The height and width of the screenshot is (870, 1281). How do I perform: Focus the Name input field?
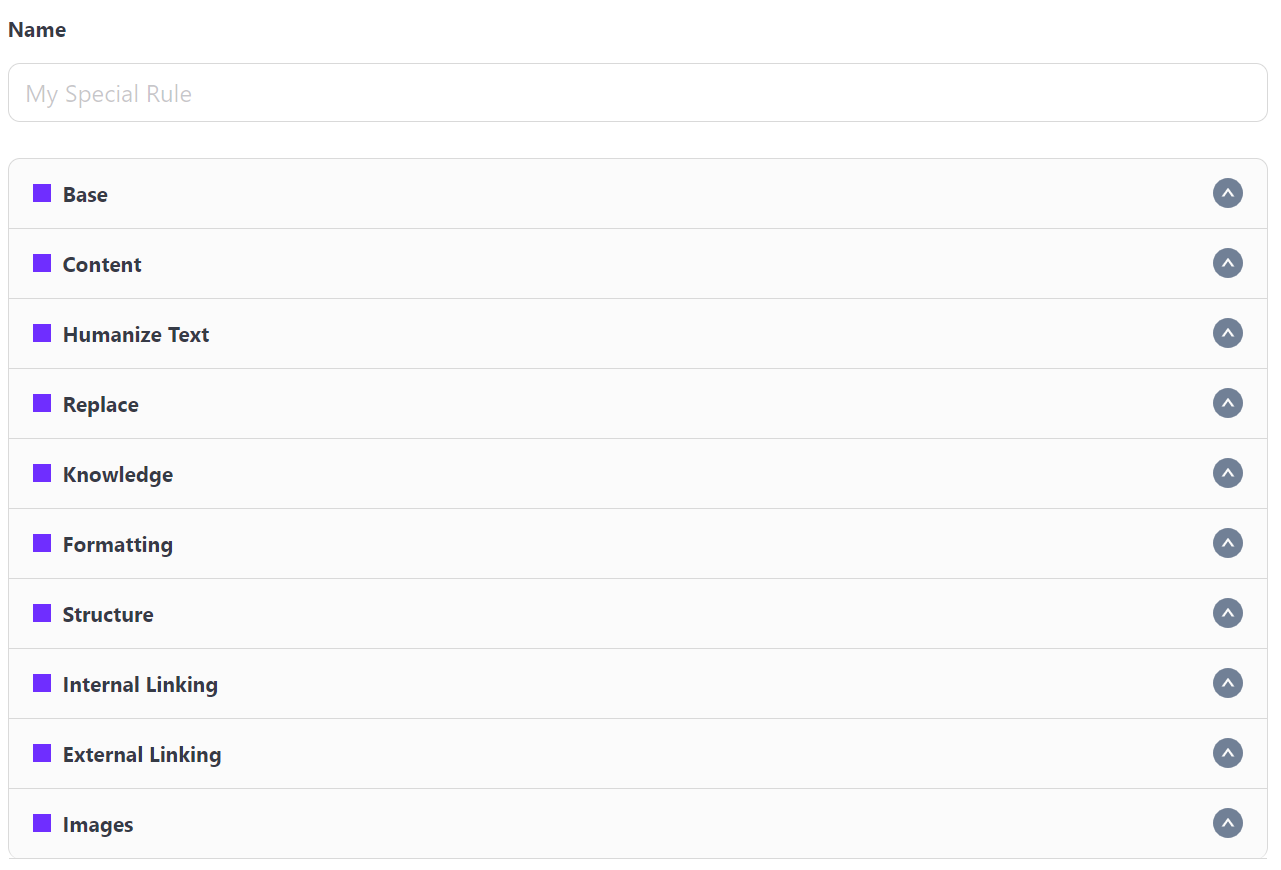point(638,93)
